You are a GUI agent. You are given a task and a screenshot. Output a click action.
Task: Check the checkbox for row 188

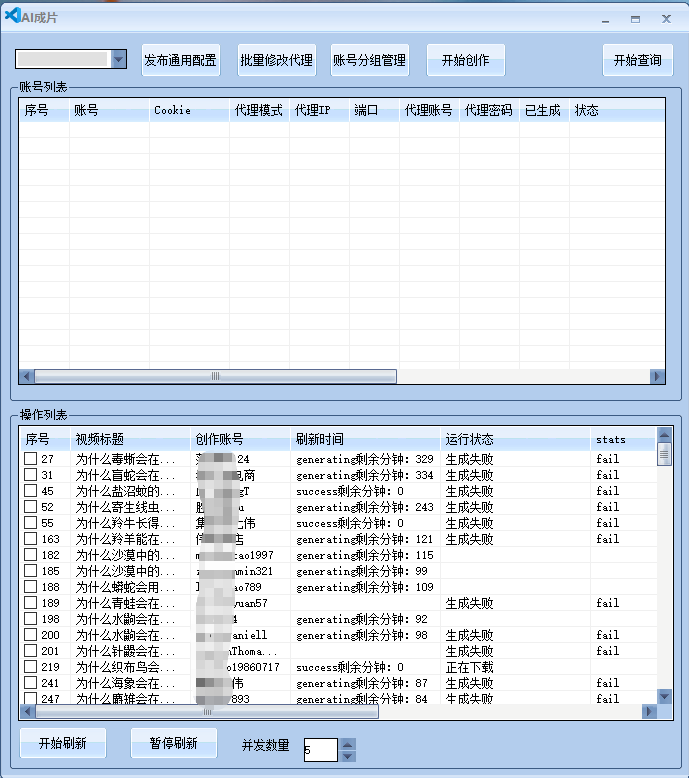click(x=31, y=586)
